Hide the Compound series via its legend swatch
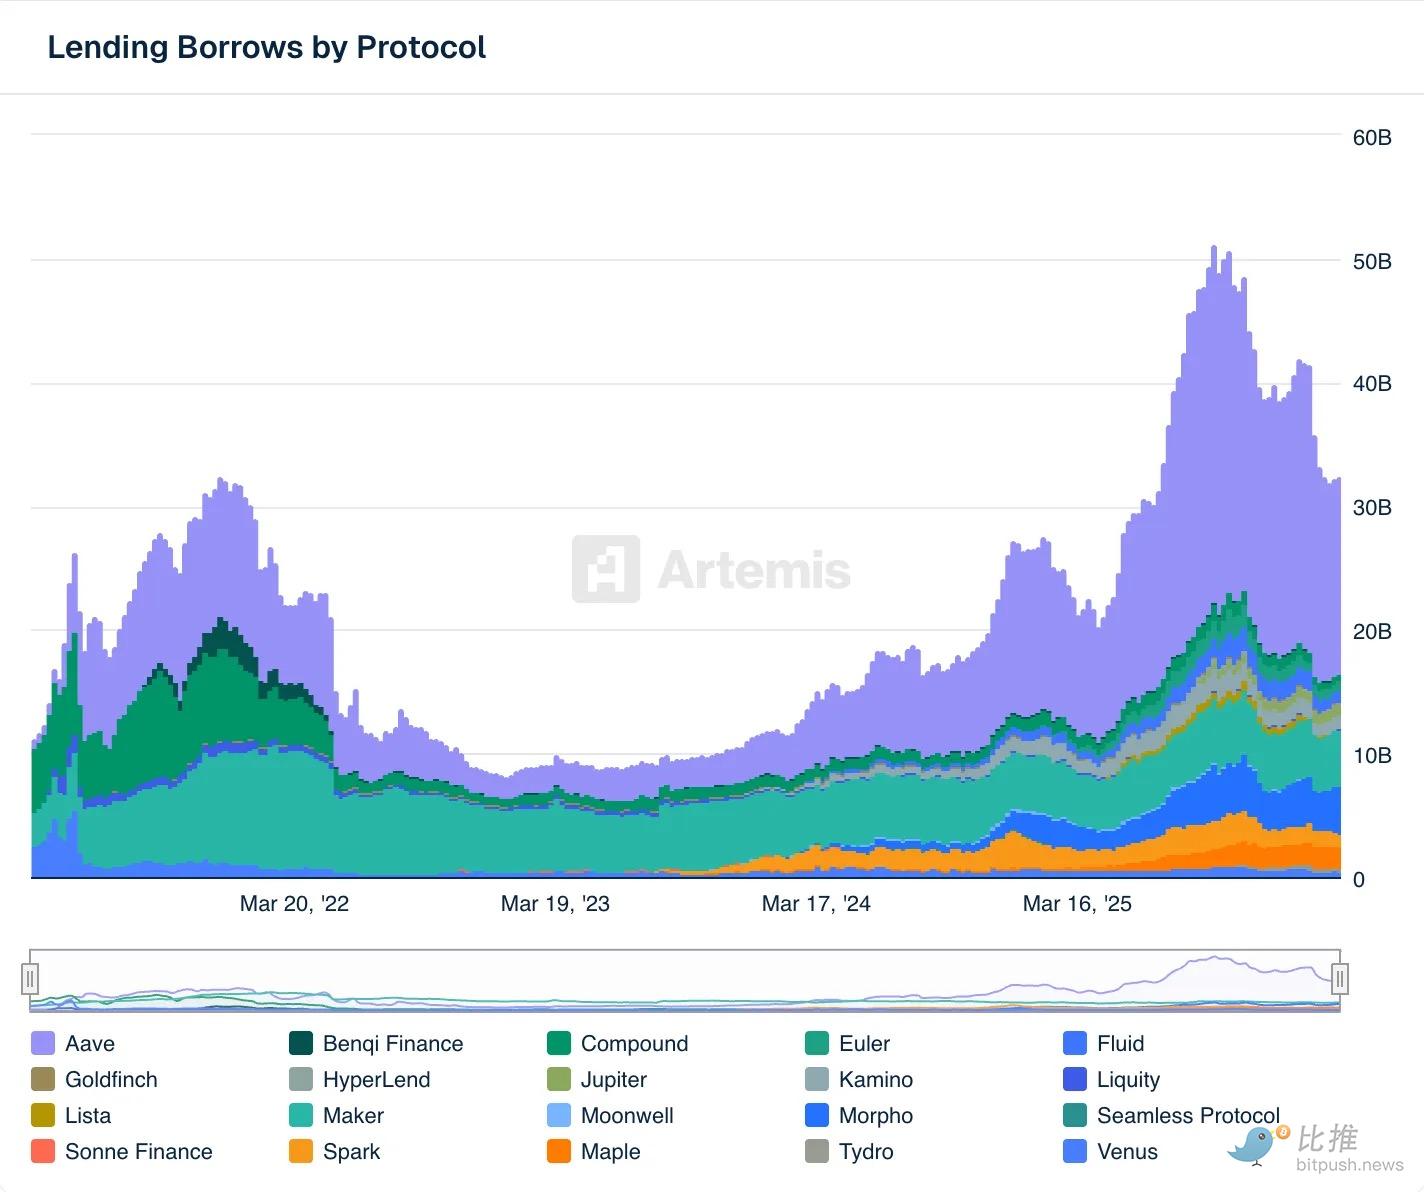 pyautogui.click(x=559, y=1044)
